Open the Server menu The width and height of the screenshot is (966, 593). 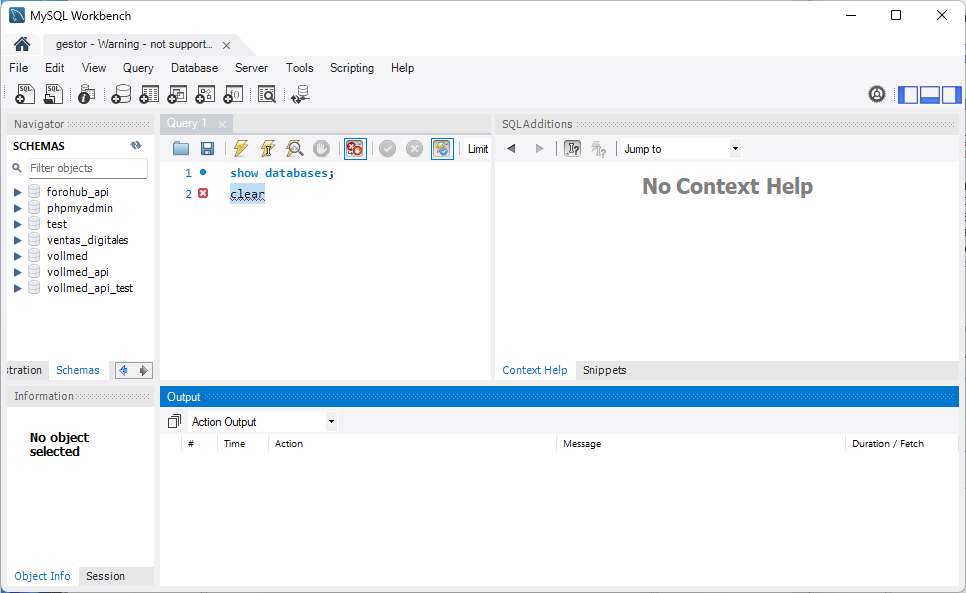[x=251, y=68]
